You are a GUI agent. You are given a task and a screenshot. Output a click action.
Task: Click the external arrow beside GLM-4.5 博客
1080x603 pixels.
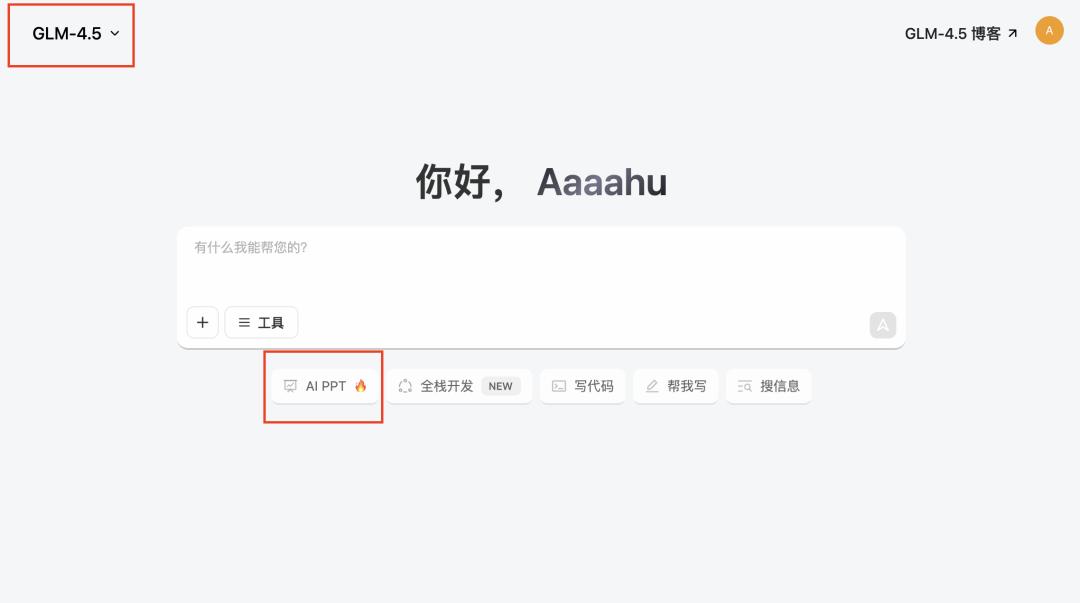coord(1012,34)
